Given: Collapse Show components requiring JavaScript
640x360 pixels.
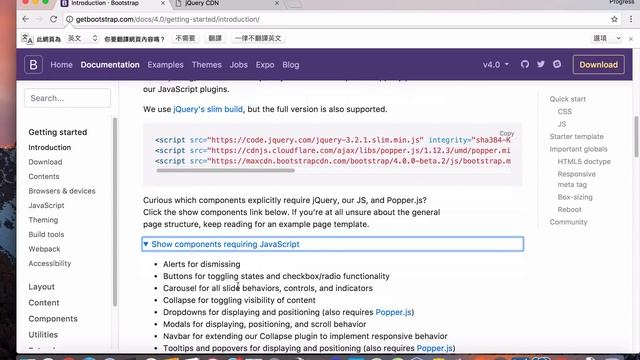Looking at the screenshot, I should (333, 244).
